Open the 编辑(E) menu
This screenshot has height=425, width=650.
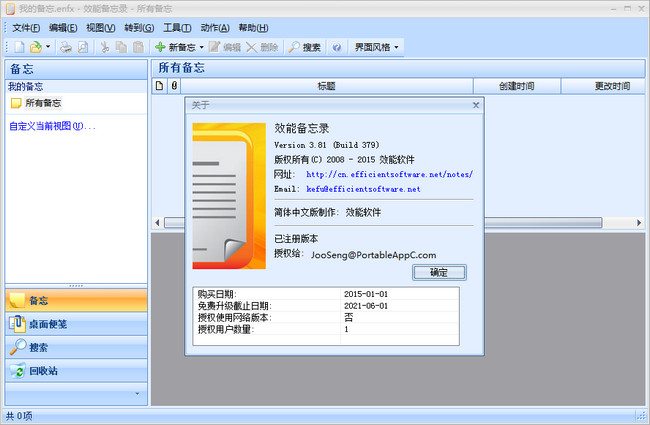(63, 28)
